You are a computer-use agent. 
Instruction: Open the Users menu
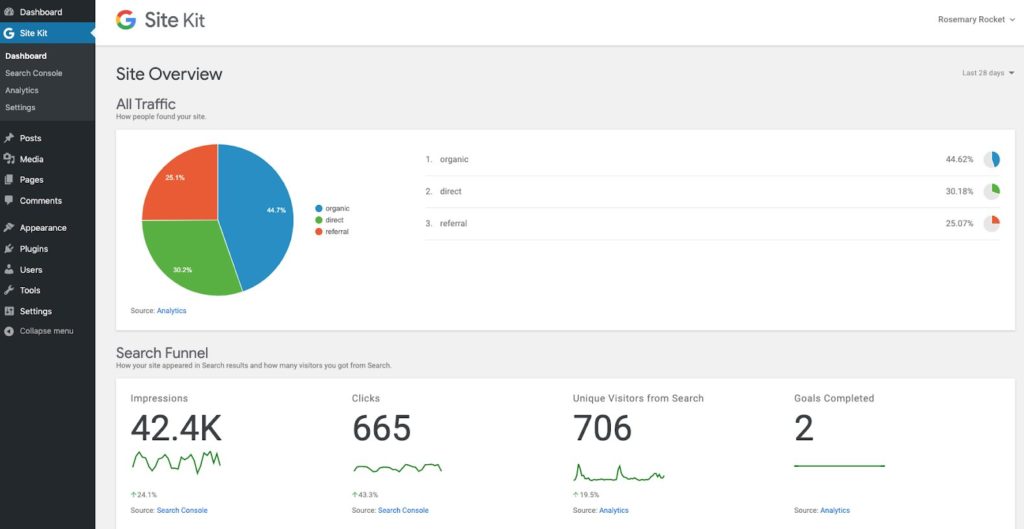(48, 270)
